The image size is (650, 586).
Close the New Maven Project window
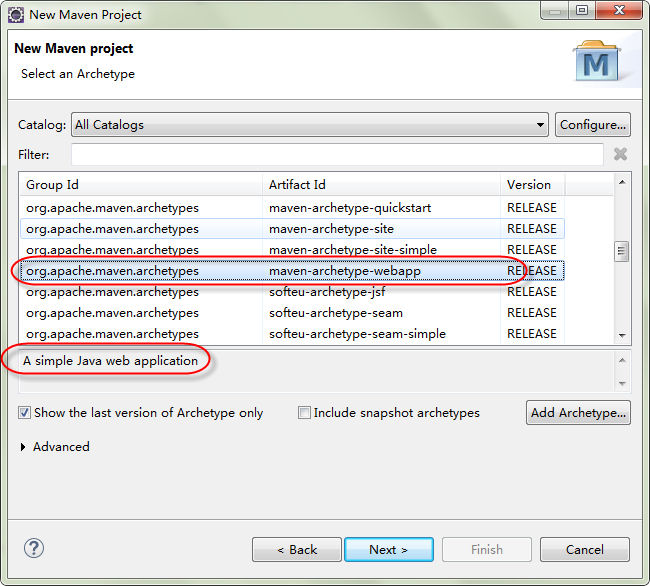click(619, 10)
